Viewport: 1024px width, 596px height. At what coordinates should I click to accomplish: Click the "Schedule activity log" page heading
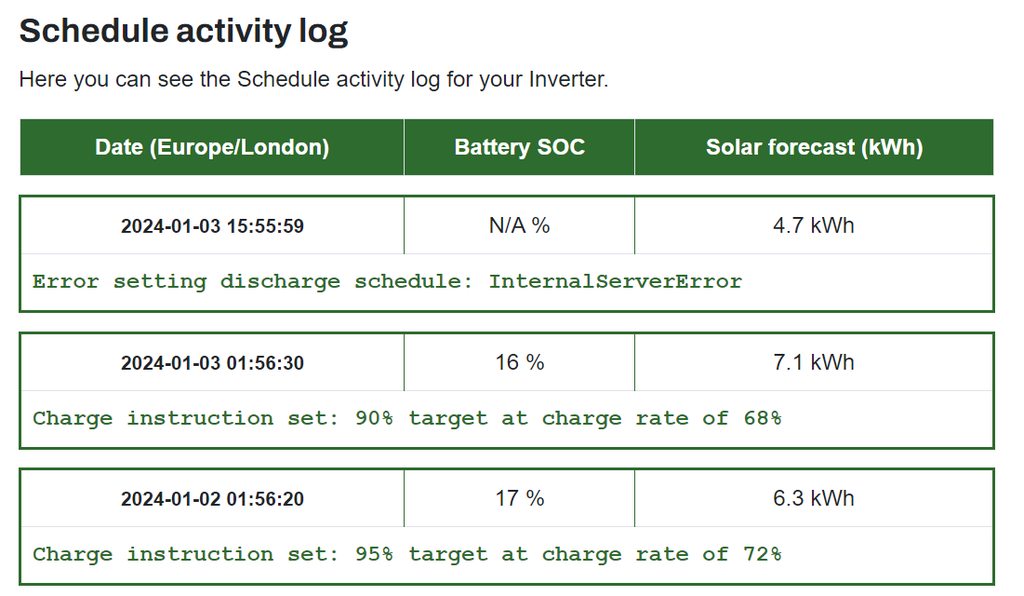(183, 31)
